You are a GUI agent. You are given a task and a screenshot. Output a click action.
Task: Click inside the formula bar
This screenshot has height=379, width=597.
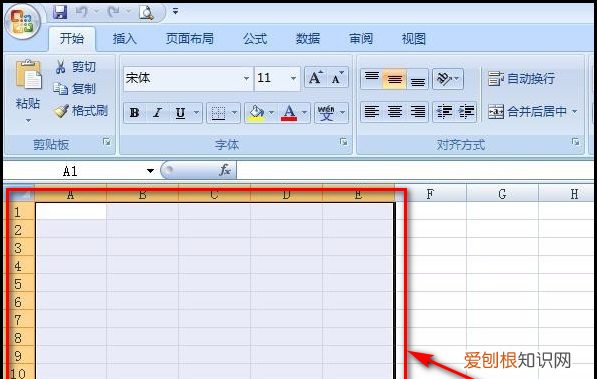point(415,170)
